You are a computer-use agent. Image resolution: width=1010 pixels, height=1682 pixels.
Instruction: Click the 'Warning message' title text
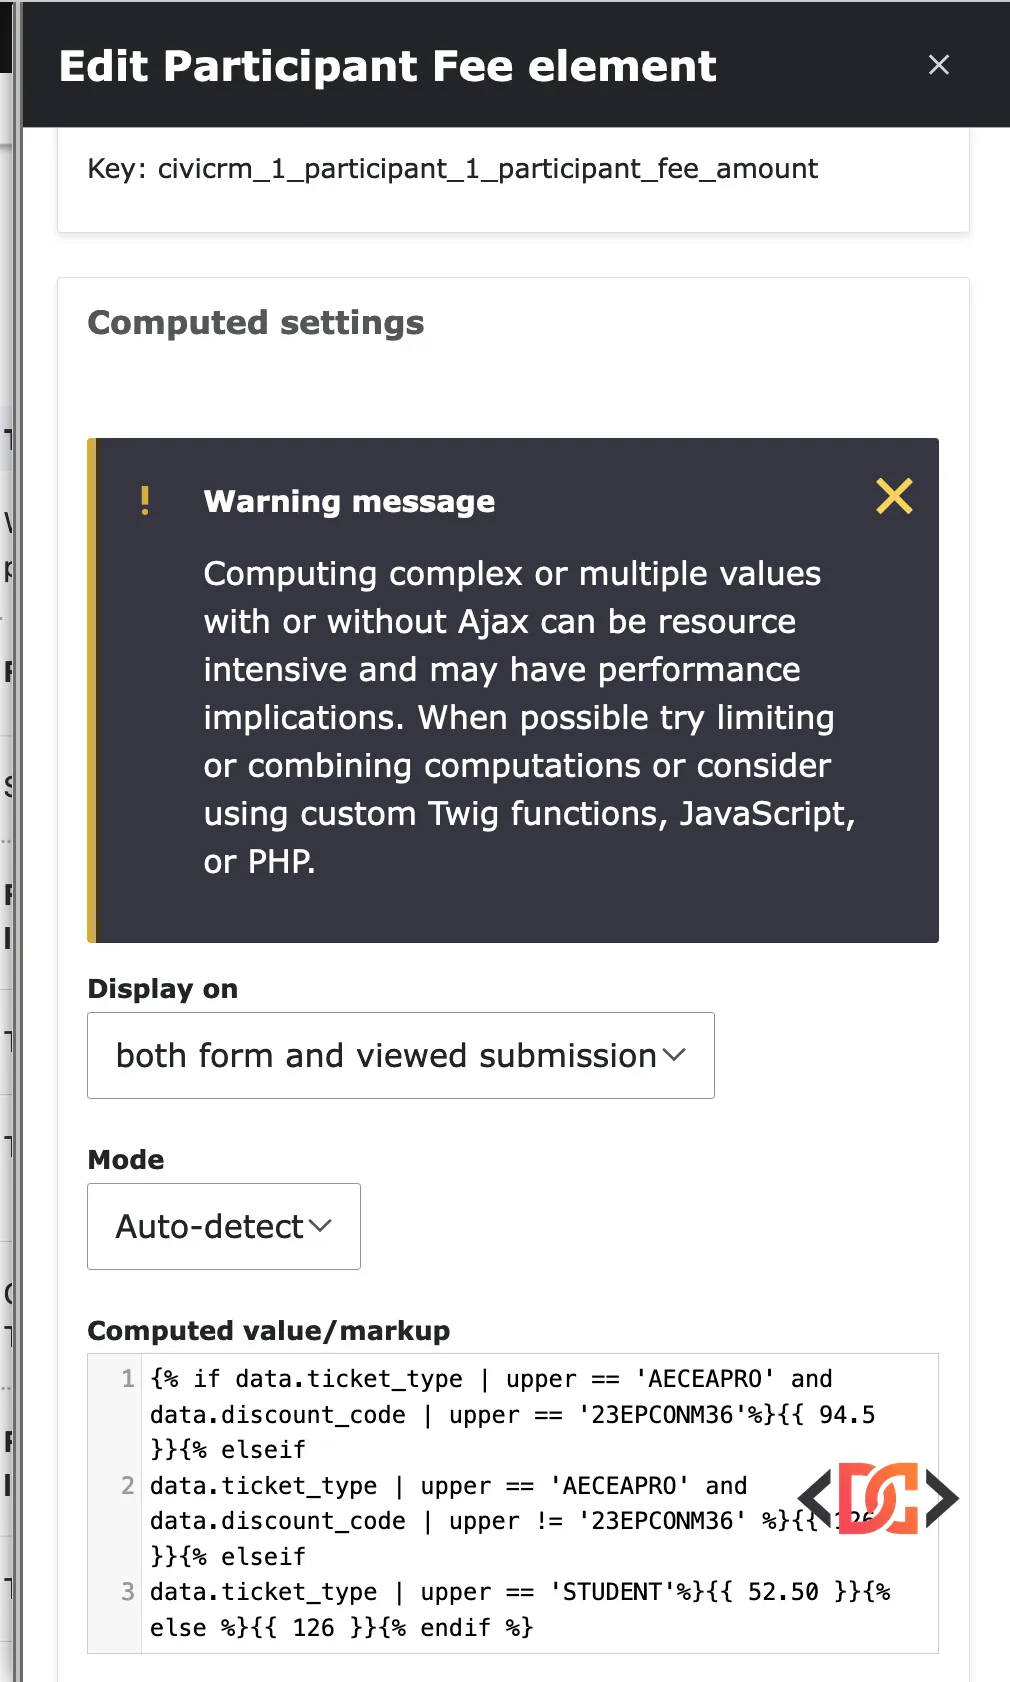(349, 501)
